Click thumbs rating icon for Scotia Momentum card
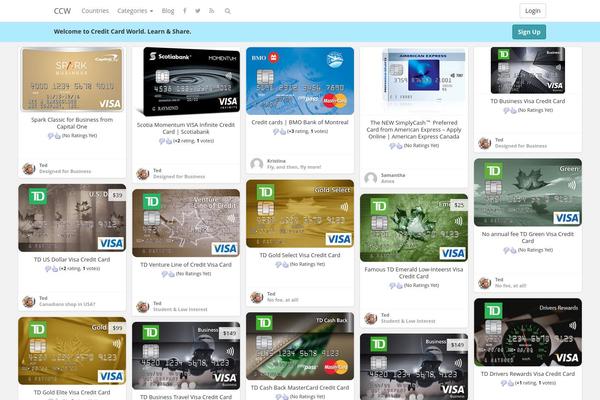600x400 pixels. point(165,141)
